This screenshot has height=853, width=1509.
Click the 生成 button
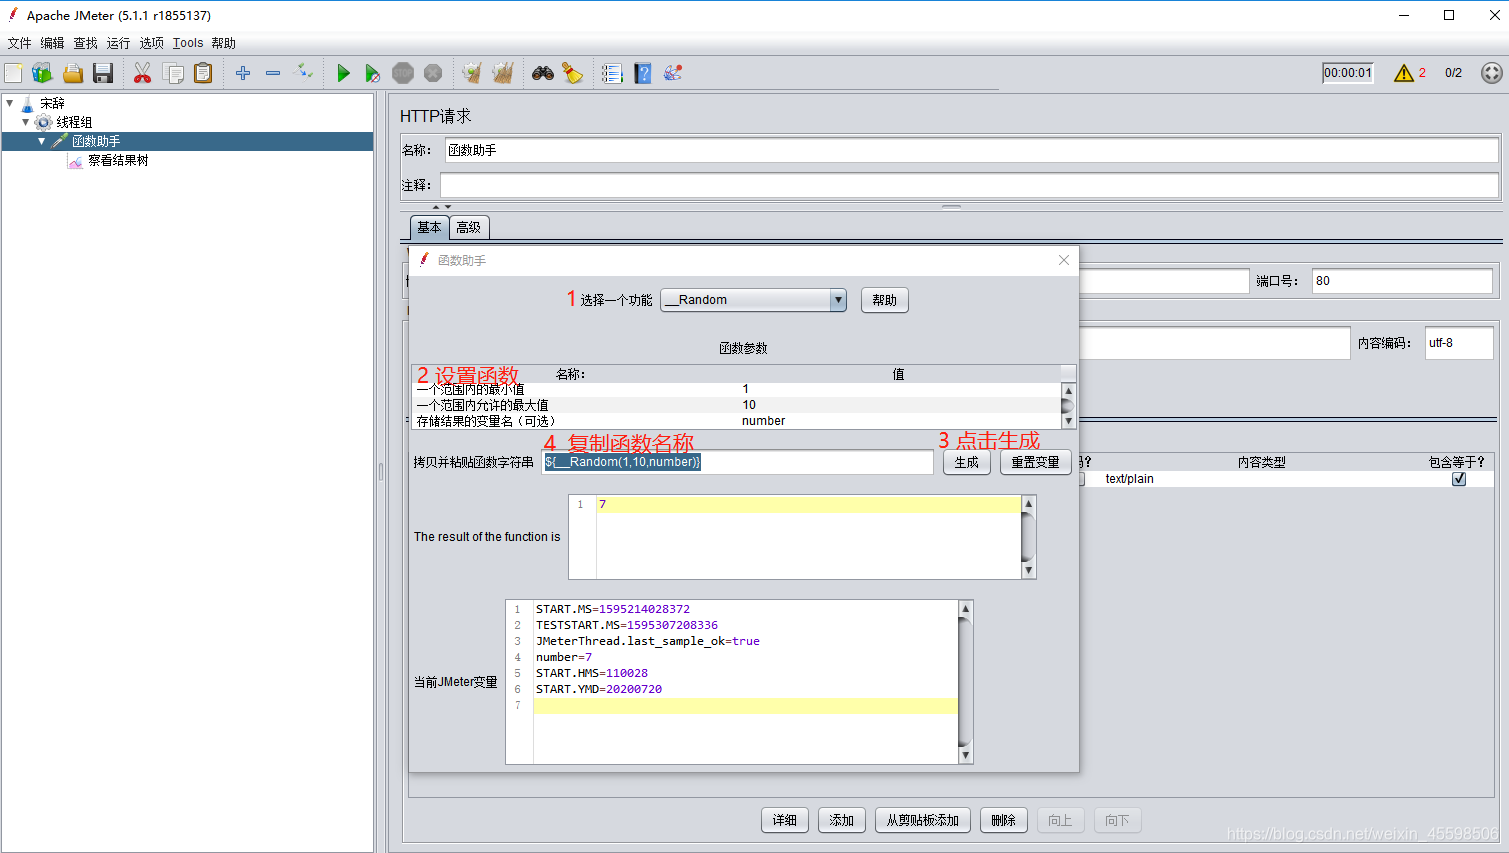[x=967, y=462]
